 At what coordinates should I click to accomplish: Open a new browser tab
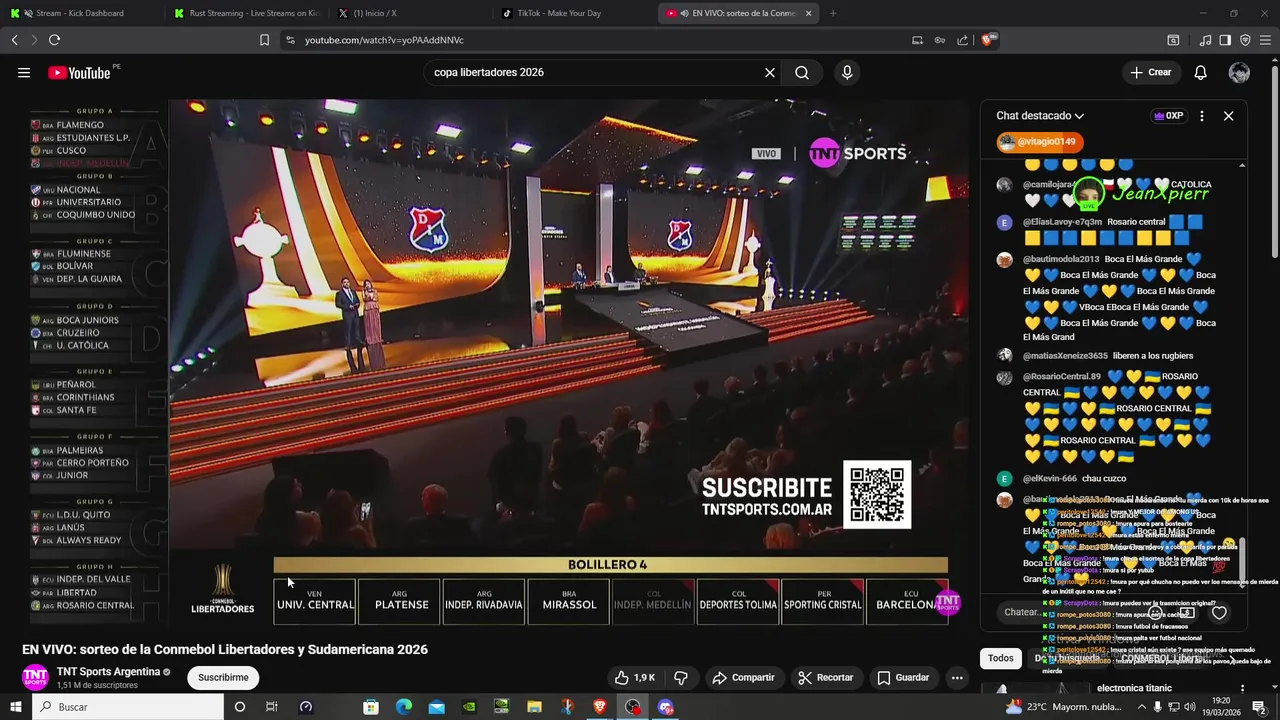(x=833, y=13)
